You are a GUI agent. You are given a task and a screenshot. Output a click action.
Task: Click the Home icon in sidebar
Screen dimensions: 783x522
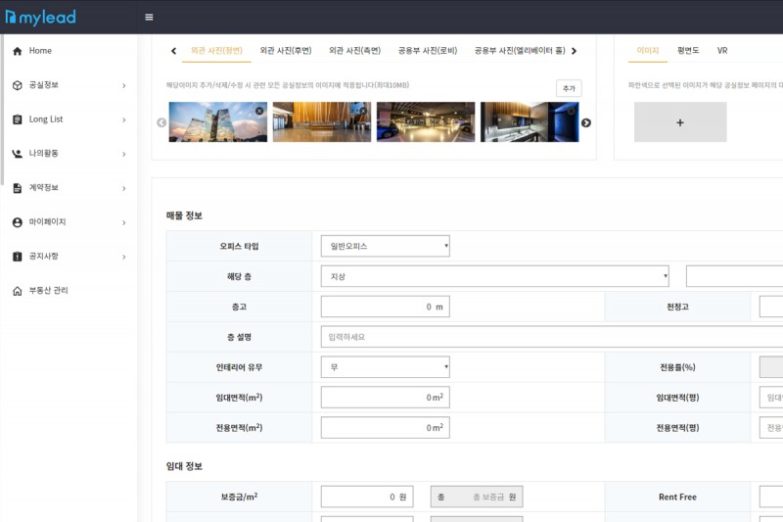tap(17, 51)
